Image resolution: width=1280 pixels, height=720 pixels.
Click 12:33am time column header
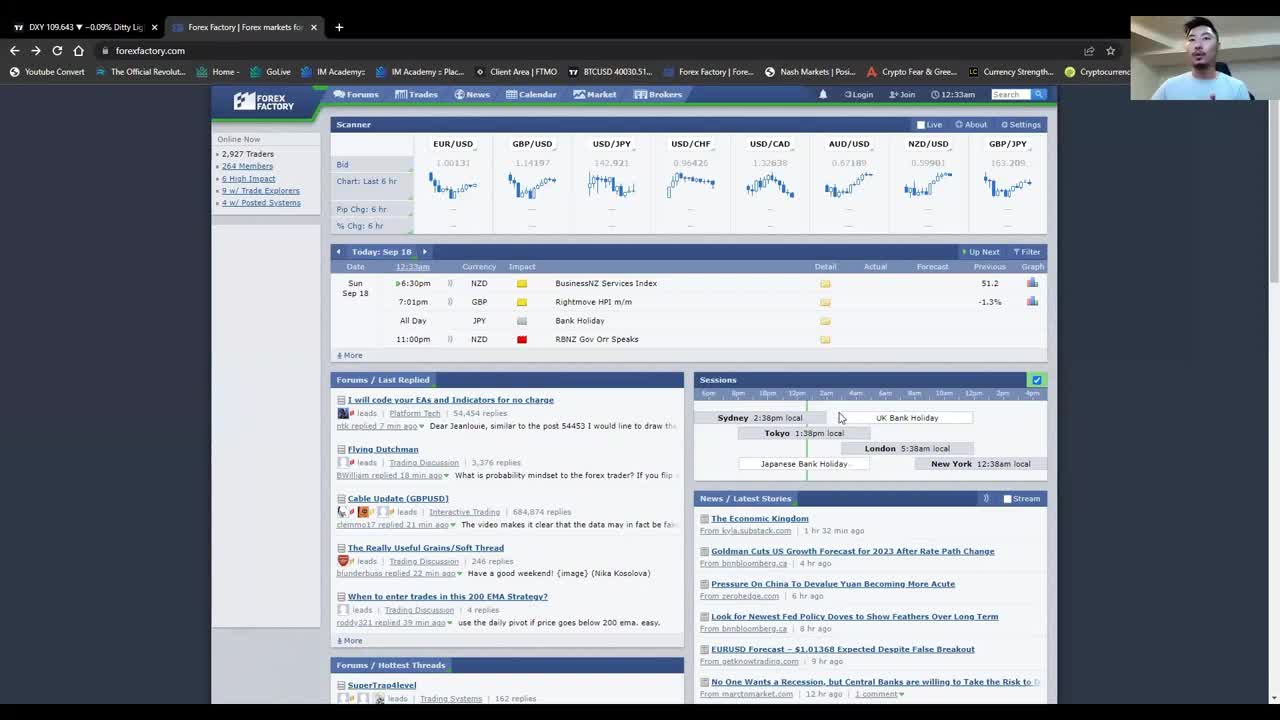(412, 267)
